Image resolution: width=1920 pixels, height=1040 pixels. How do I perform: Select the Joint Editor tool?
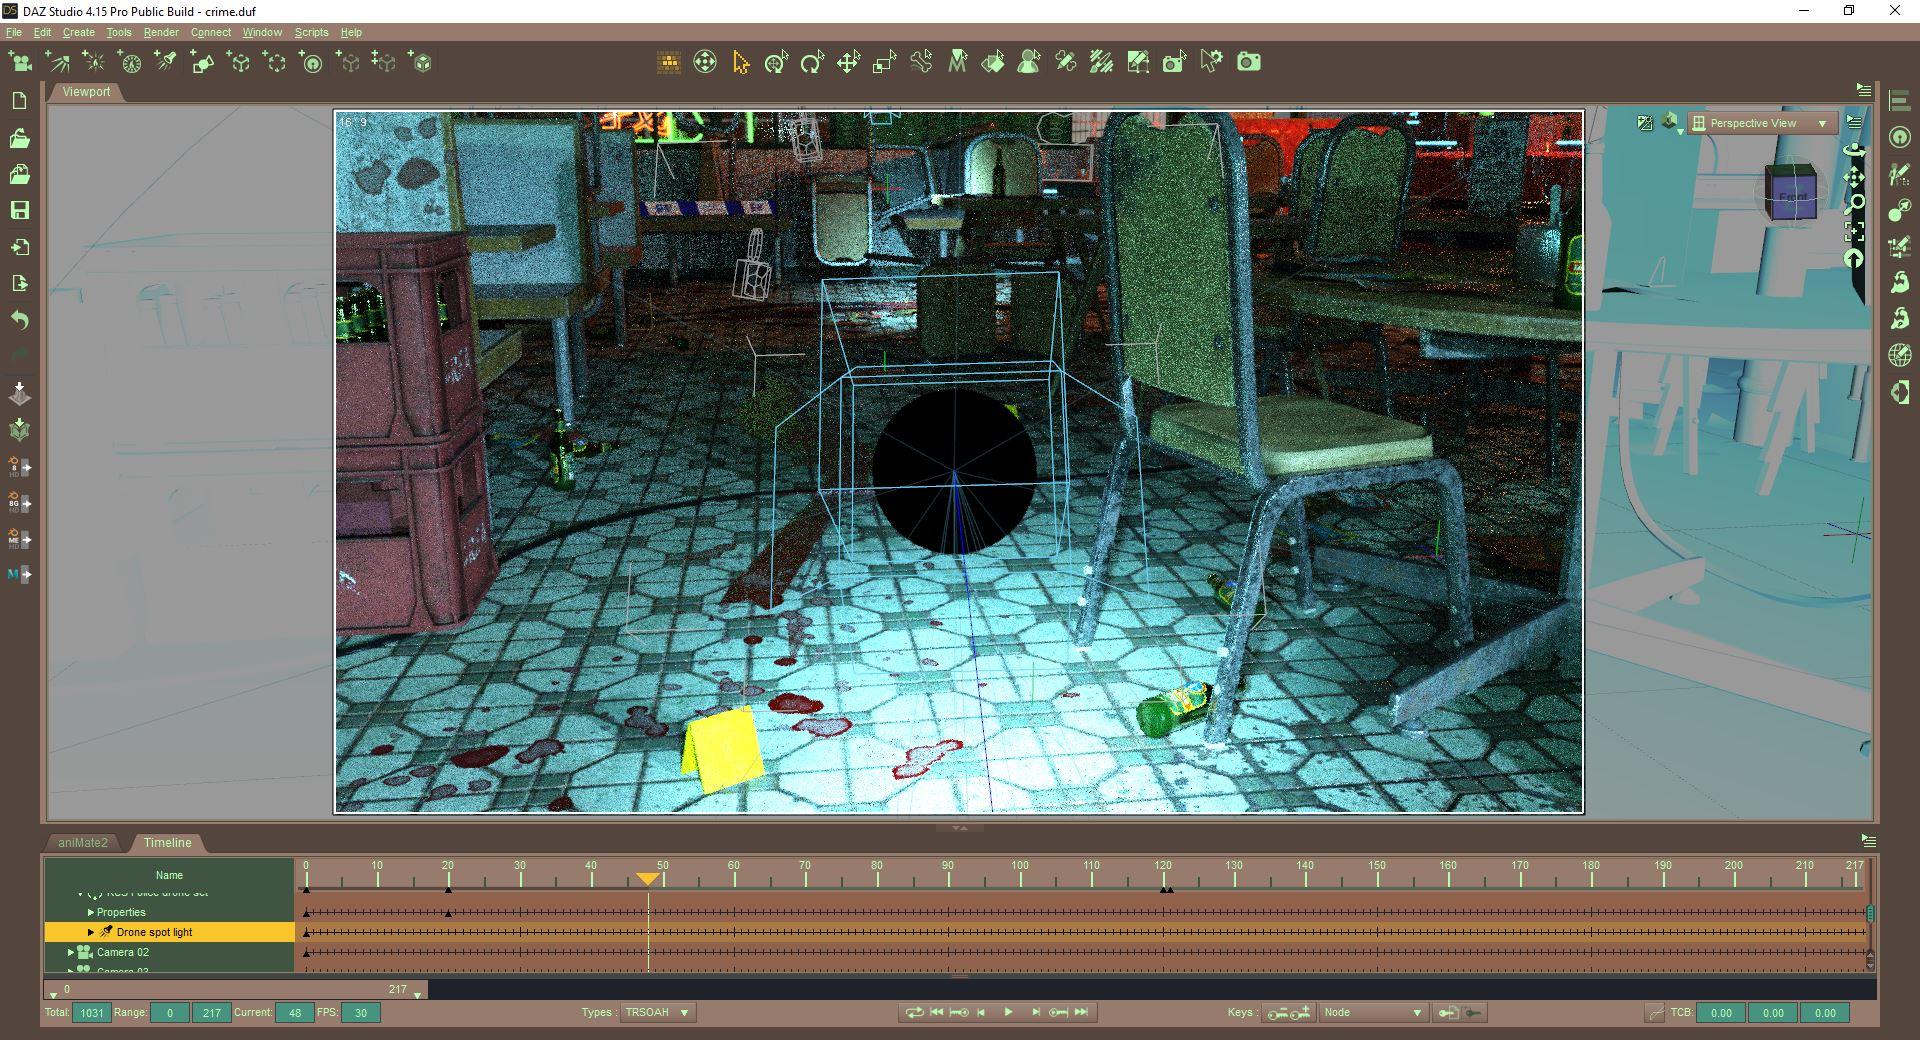(1065, 63)
